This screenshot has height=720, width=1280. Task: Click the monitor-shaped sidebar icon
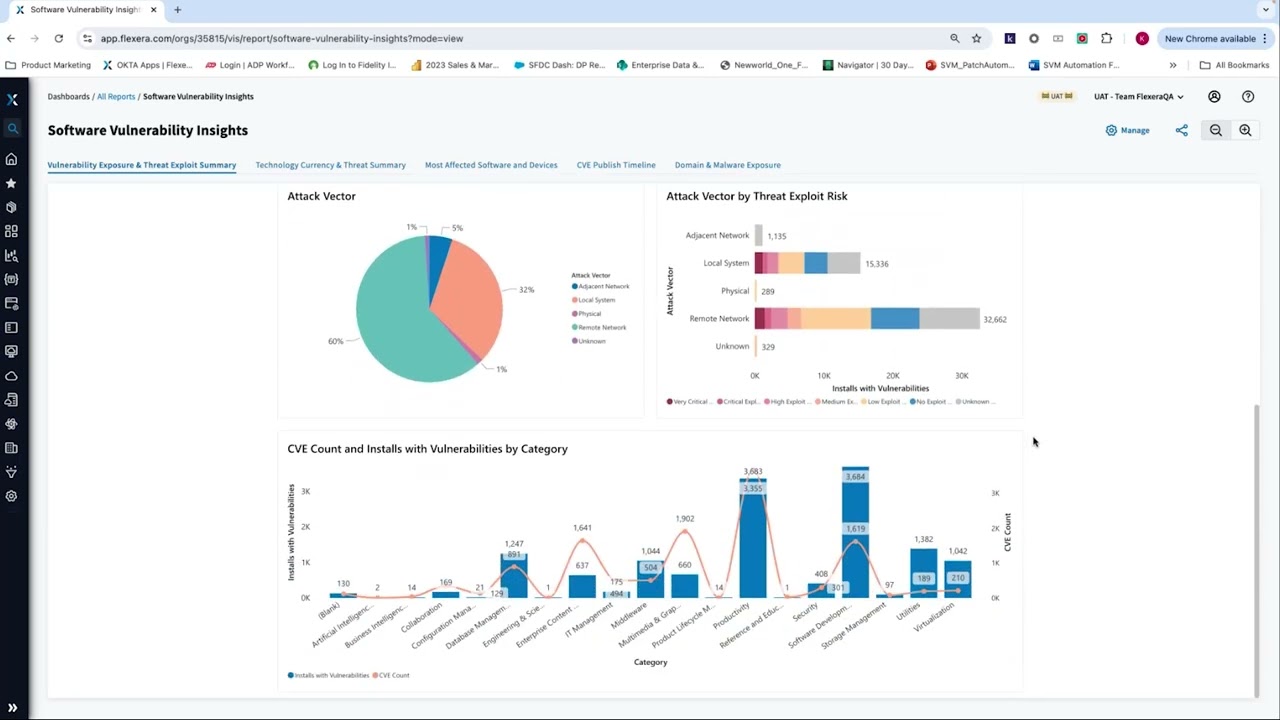[x=12, y=351]
